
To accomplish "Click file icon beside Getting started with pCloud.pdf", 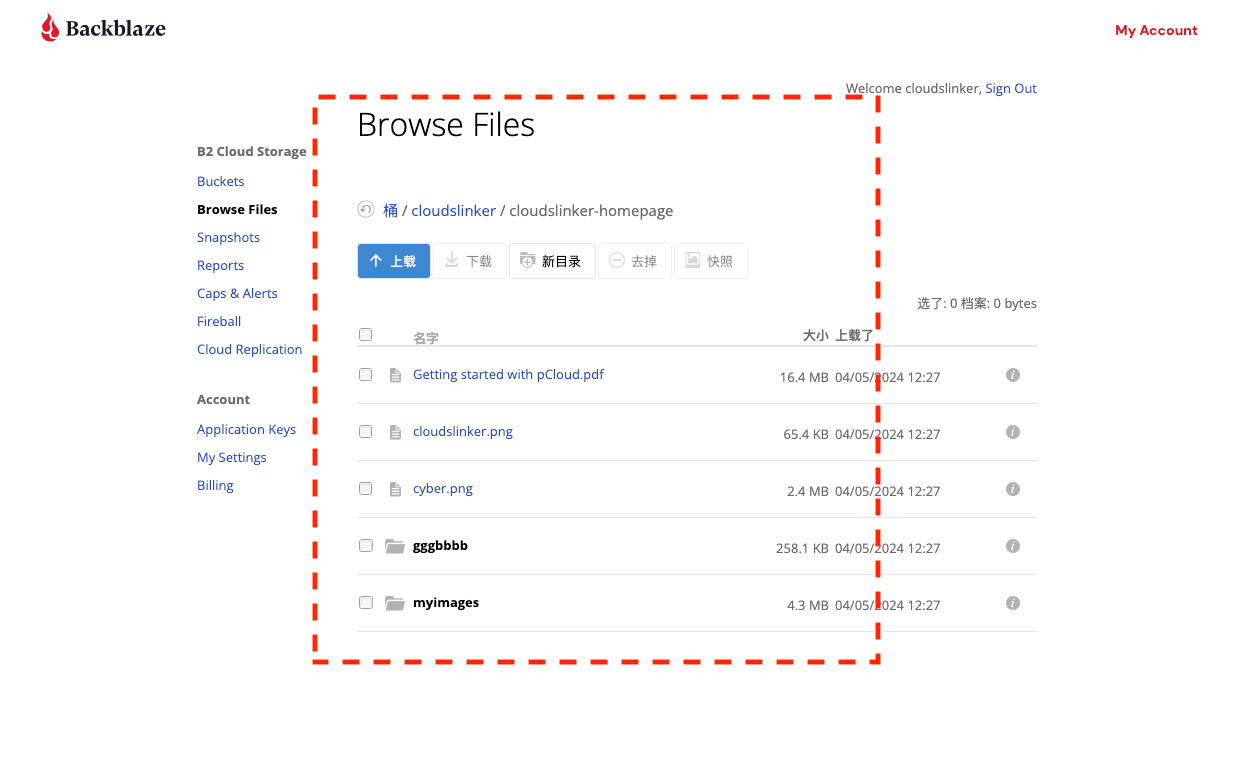I will tap(395, 375).
